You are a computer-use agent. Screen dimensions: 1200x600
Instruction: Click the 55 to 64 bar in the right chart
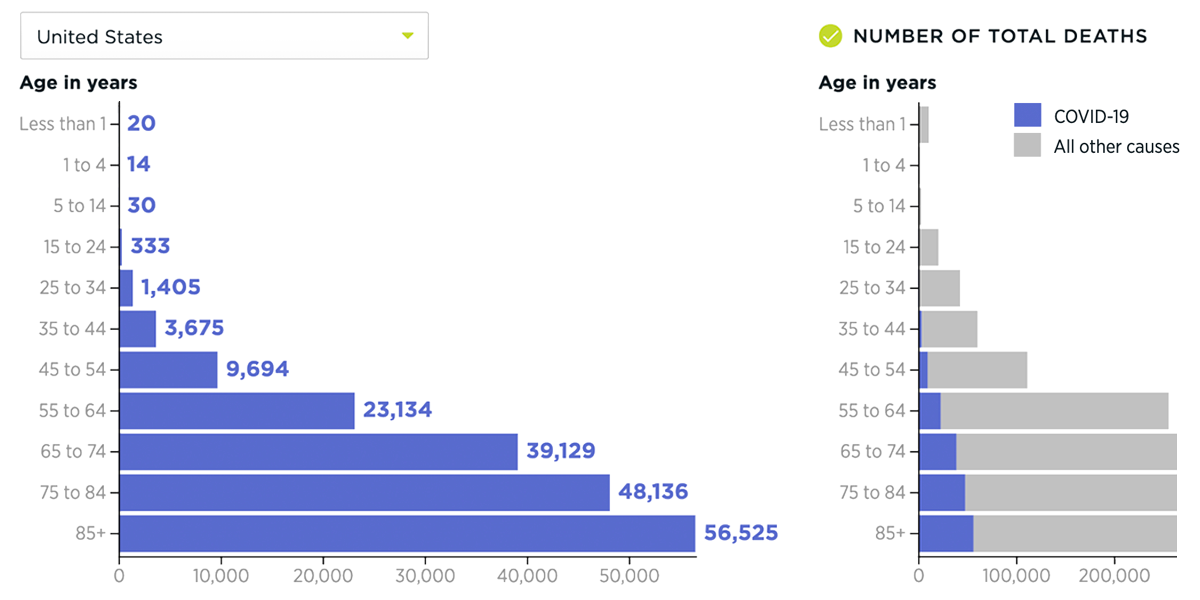pos(1040,410)
